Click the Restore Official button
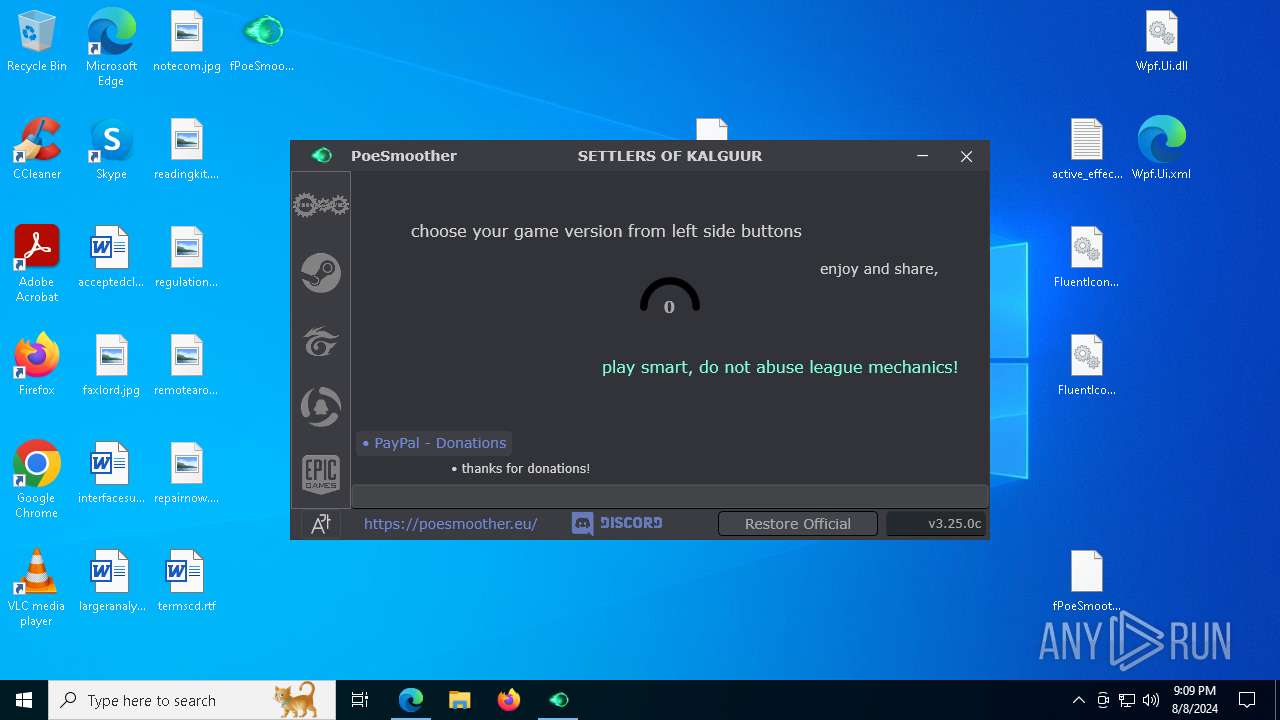The height and width of the screenshot is (720, 1280). coord(798,524)
